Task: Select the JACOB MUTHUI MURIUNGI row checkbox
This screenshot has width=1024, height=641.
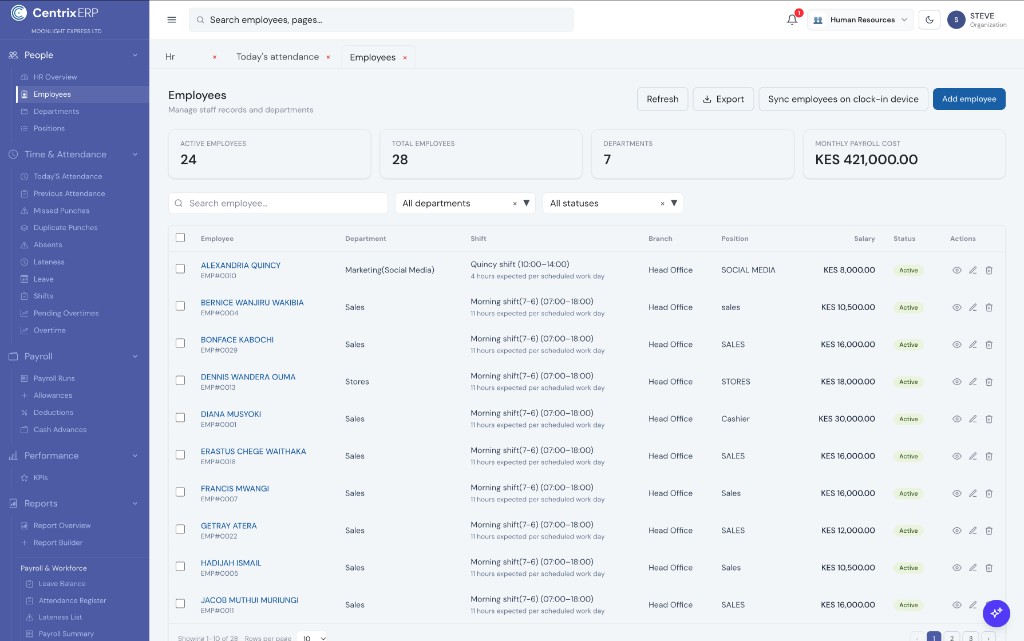Action: click(x=180, y=604)
